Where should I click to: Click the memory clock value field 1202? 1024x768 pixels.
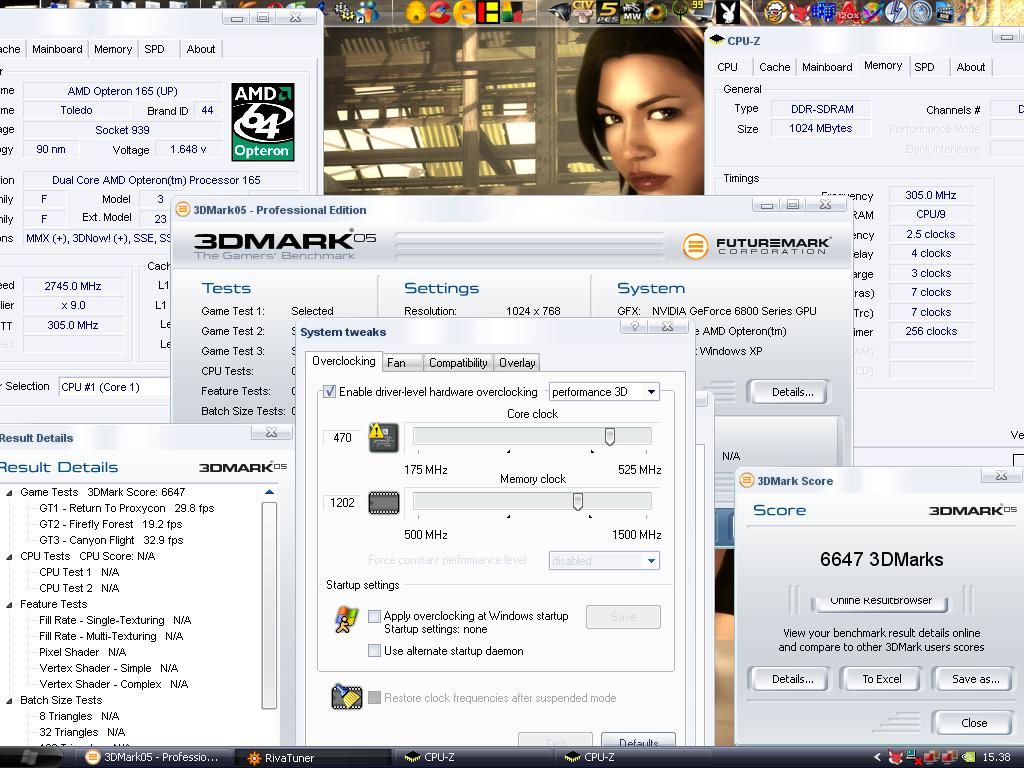[x=342, y=503]
